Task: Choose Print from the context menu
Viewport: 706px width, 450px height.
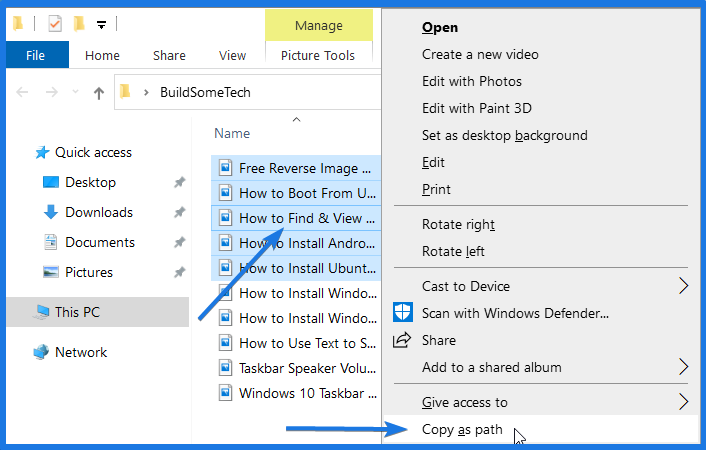Action: coord(436,190)
